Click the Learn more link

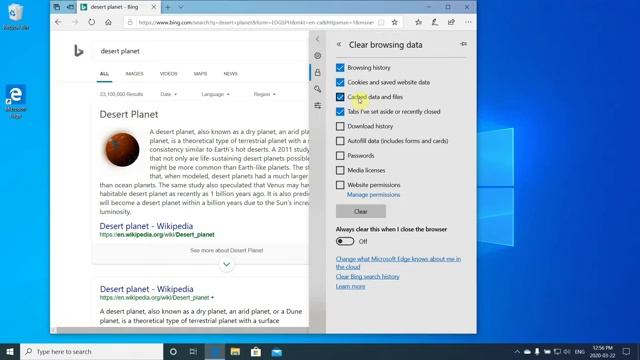(x=350, y=287)
